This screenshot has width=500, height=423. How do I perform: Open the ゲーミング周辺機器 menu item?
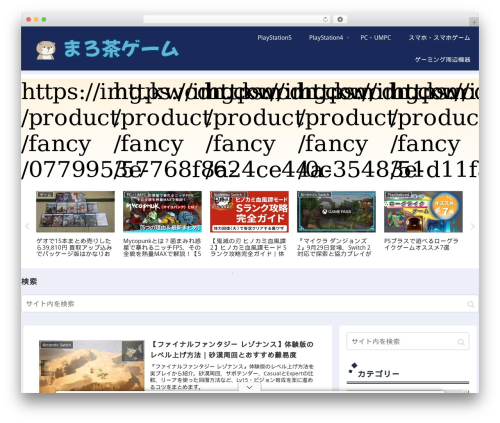pos(442,59)
